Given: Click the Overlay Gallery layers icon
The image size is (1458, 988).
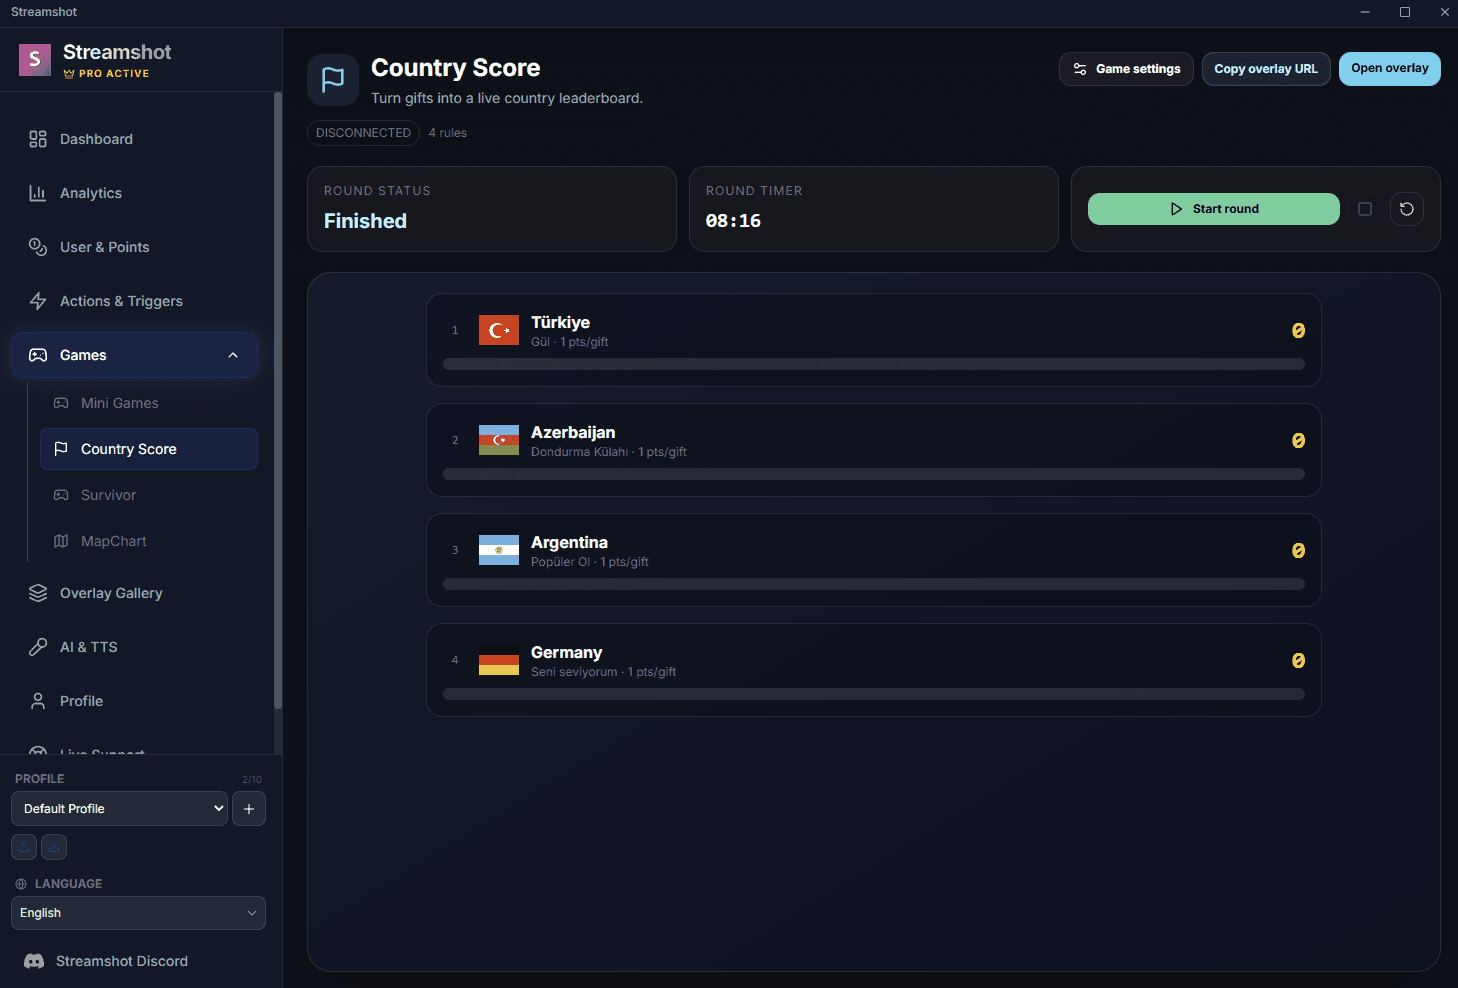Looking at the screenshot, I should pos(38,593).
